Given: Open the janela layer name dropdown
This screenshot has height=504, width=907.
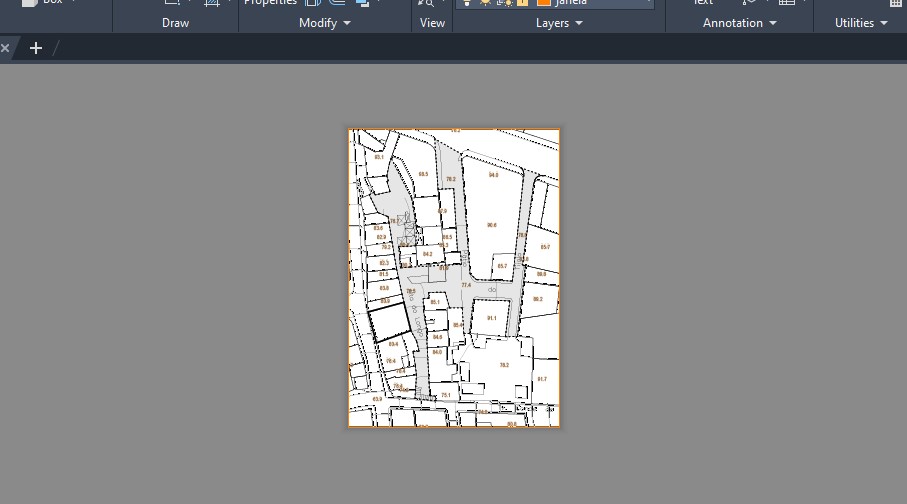Looking at the screenshot, I should pyautogui.click(x=648, y=3).
